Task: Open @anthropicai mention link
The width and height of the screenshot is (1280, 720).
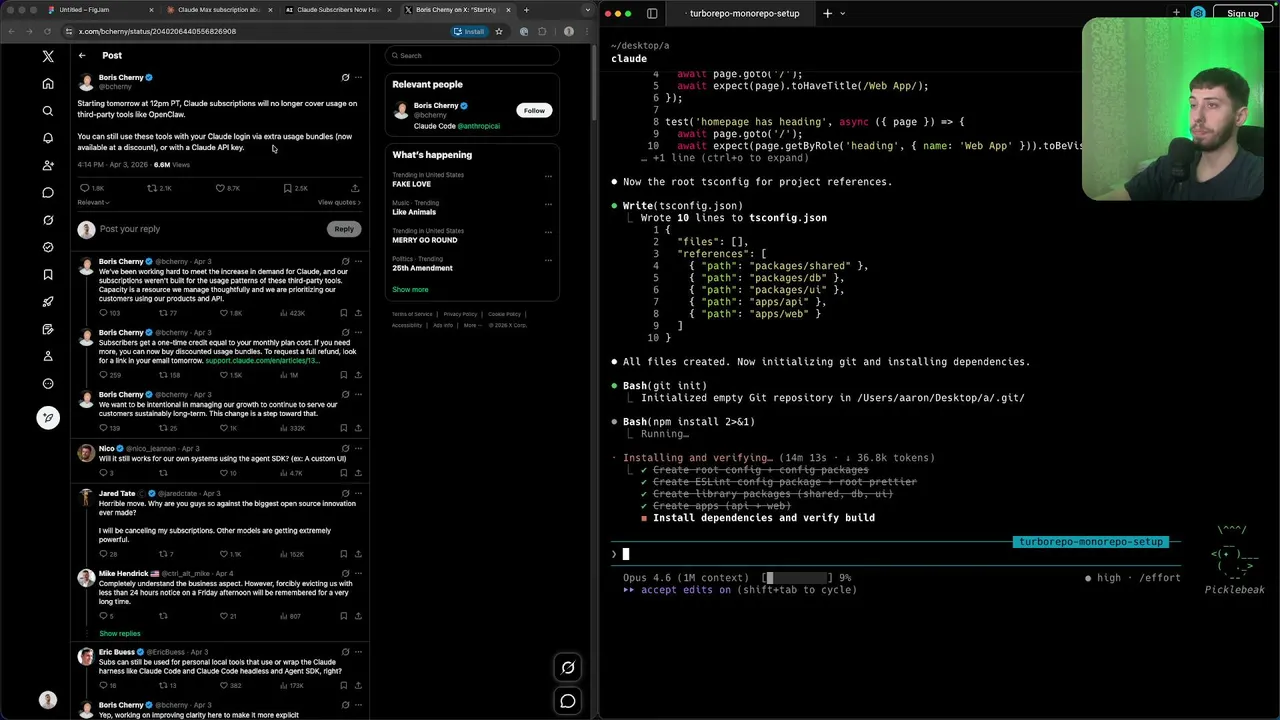Action: click(479, 126)
